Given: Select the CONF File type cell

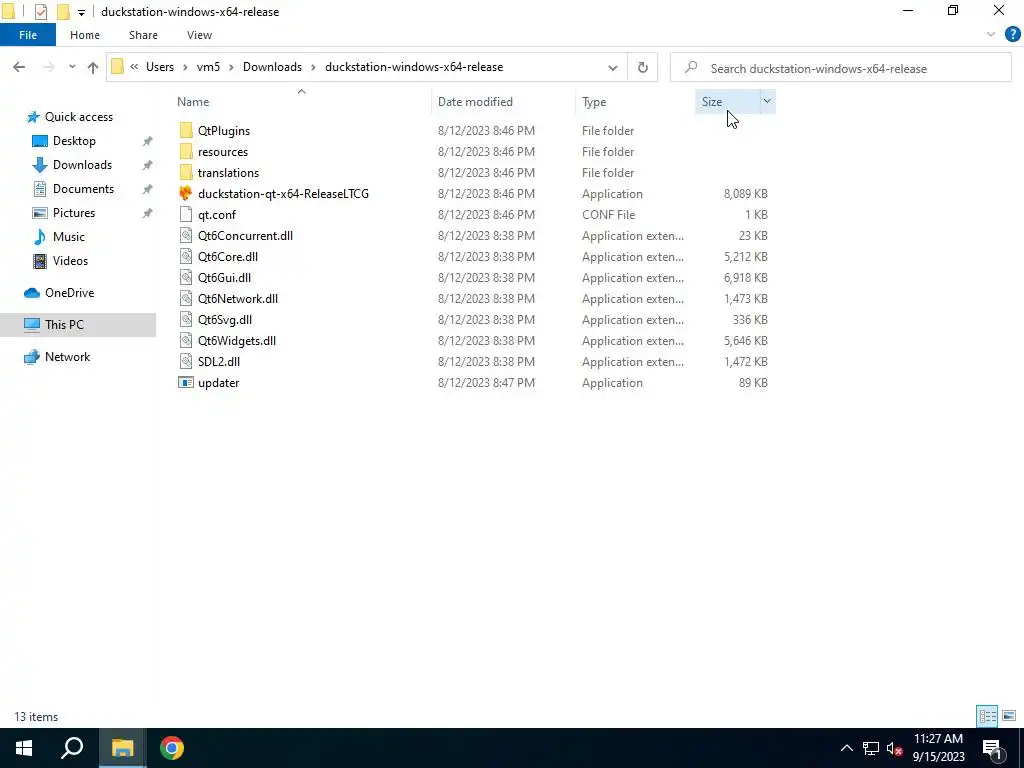Looking at the screenshot, I should (608, 214).
